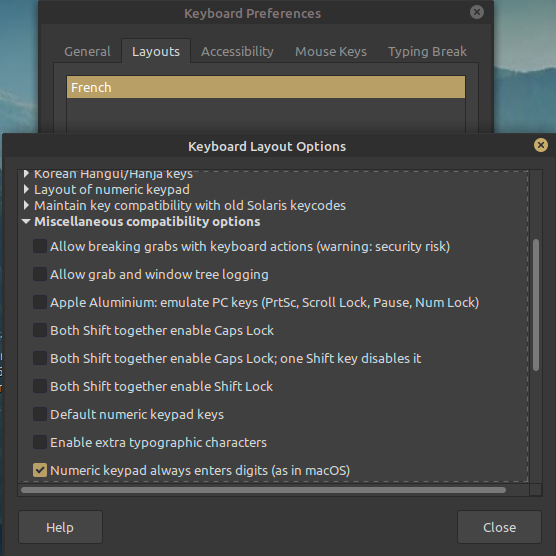Click the vertical scrollbar in options list

pyautogui.click(x=536, y=305)
